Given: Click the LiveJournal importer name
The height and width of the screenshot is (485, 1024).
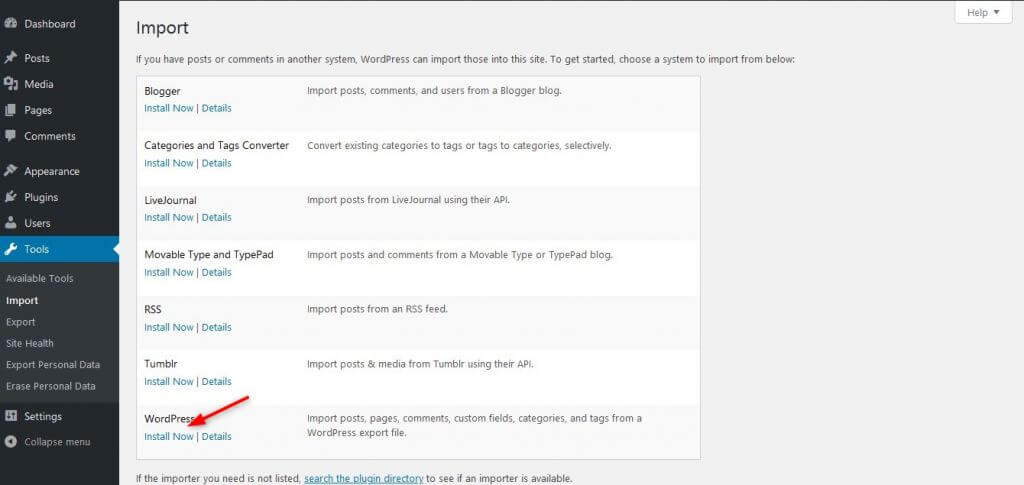Looking at the screenshot, I should tap(170, 200).
